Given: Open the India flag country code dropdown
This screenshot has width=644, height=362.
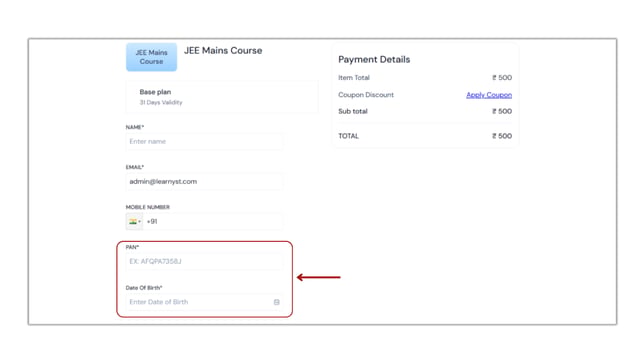Looking at the screenshot, I should tap(134, 221).
